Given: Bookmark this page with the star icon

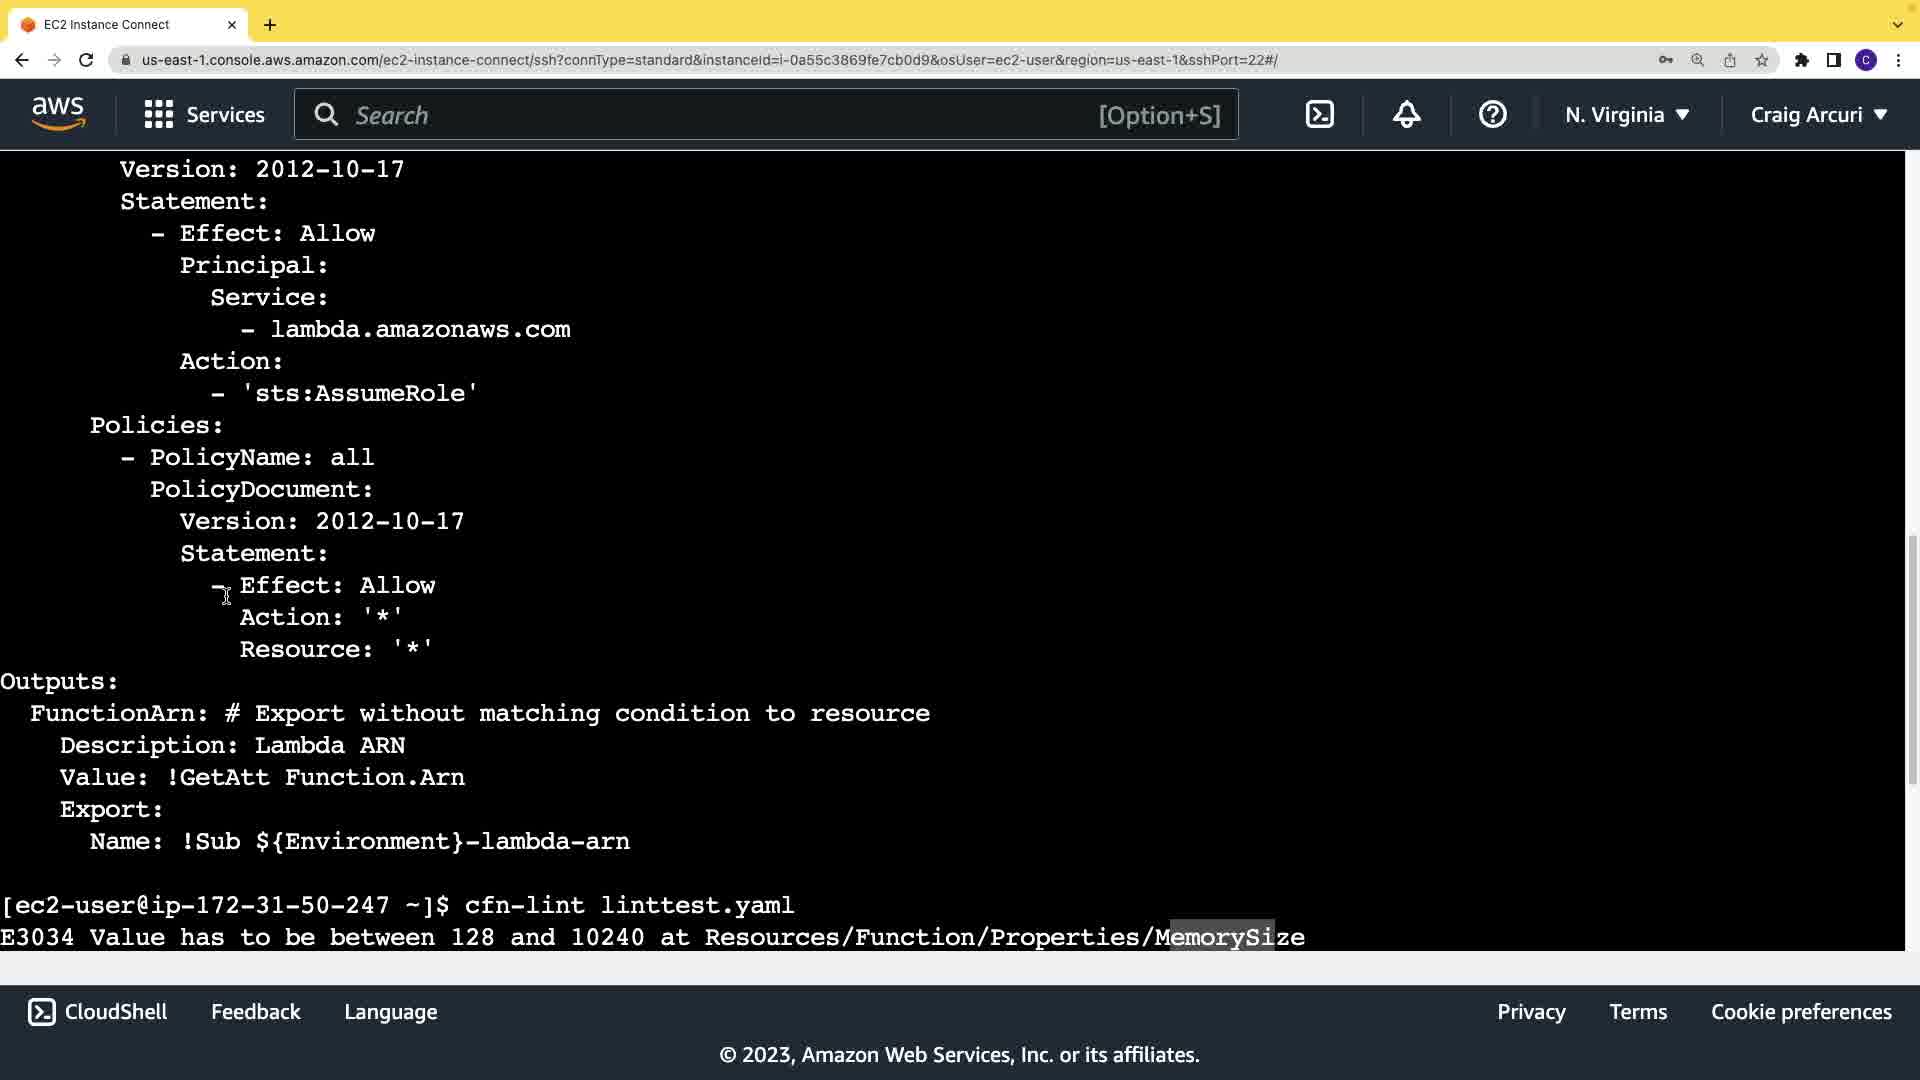Looking at the screenshot, I should point(1761,60).
